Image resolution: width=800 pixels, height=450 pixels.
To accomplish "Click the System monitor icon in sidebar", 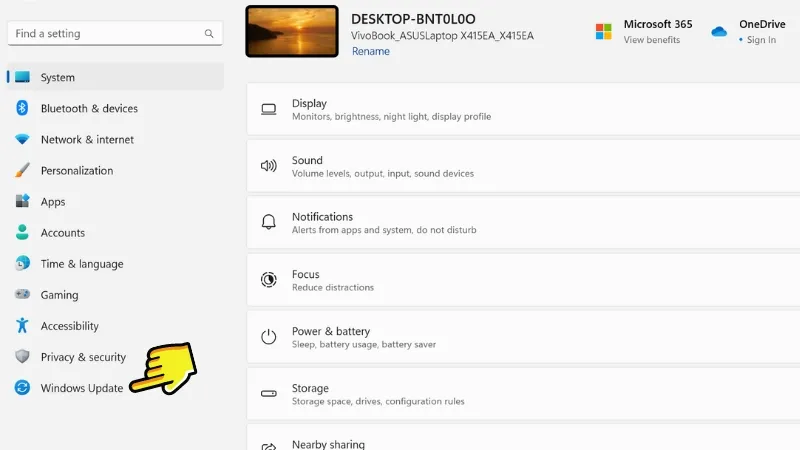I will [22, 77].
